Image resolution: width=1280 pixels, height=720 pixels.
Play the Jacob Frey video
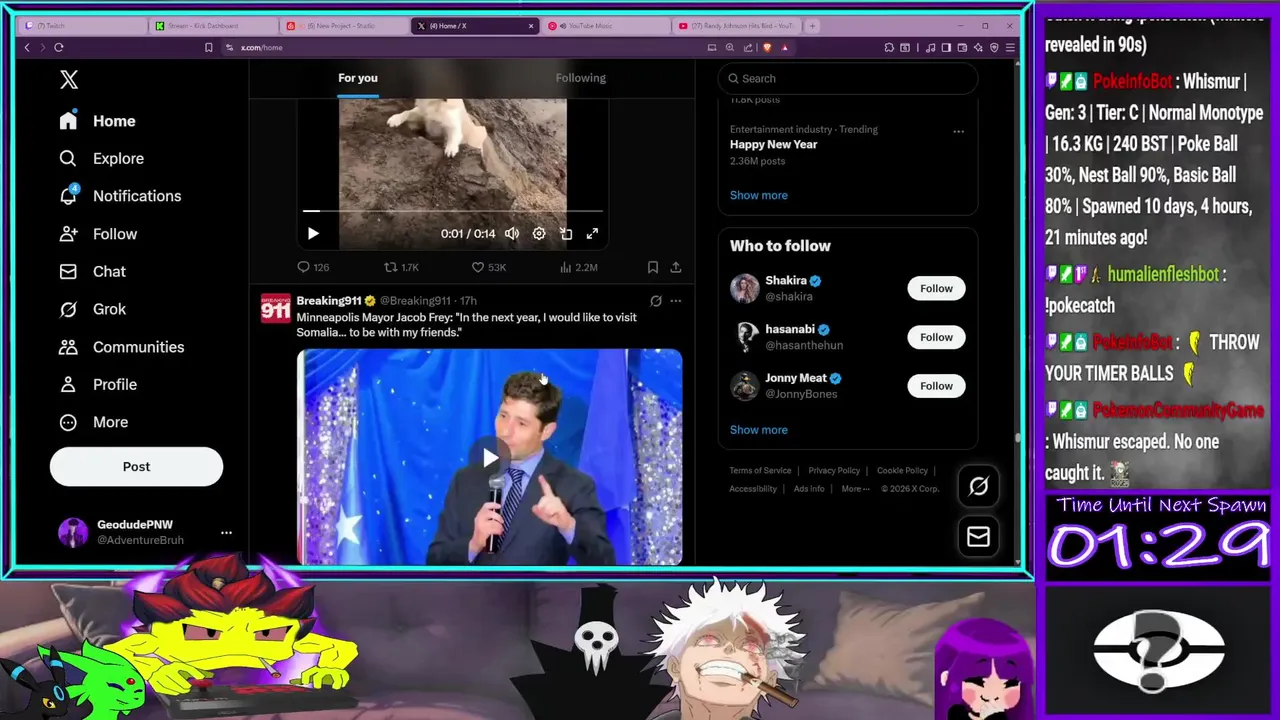pos(490,458)
